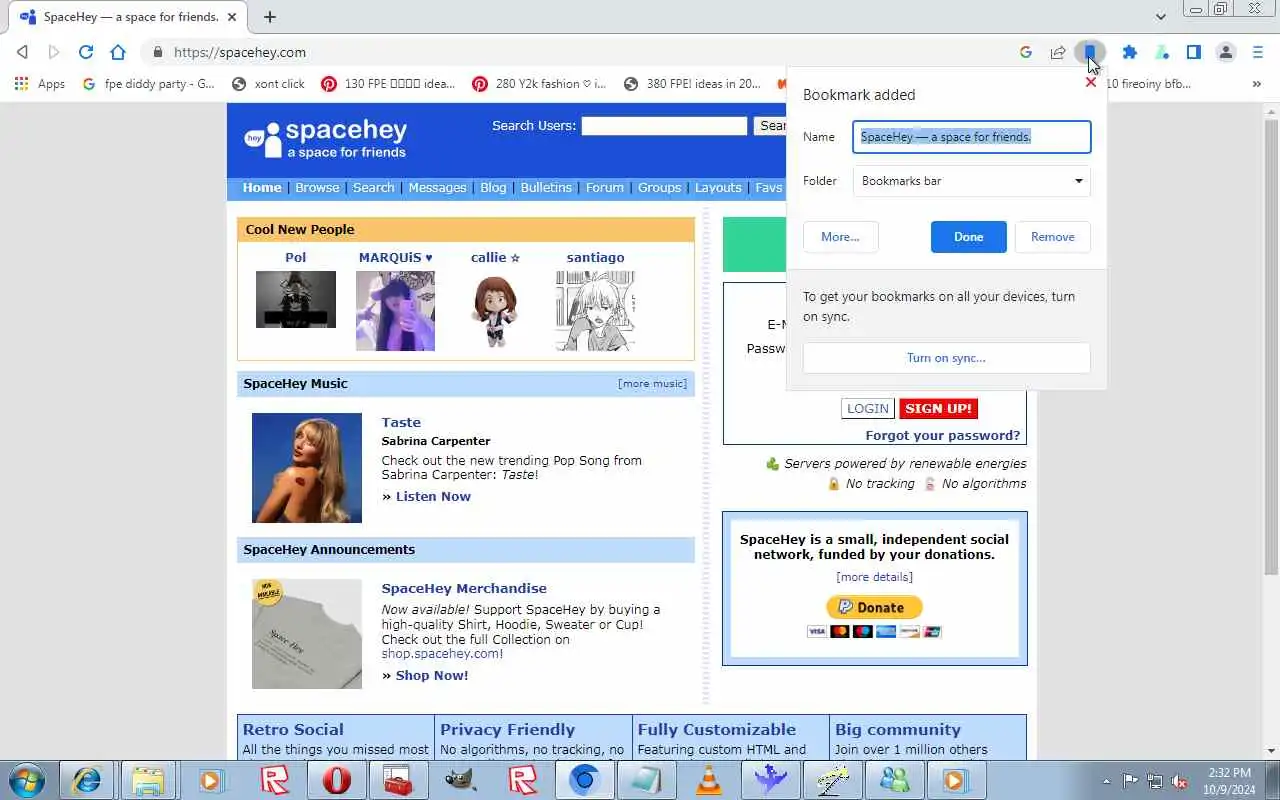Click the Remove button
The image size is (1280, 800).
(1053, 237)
